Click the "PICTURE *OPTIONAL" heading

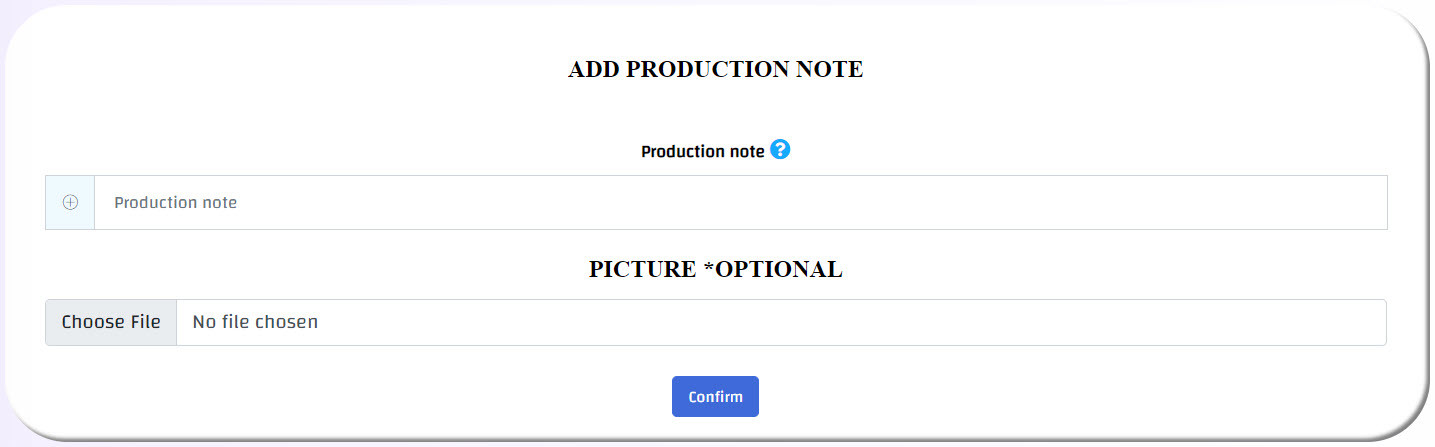point(715,269)
